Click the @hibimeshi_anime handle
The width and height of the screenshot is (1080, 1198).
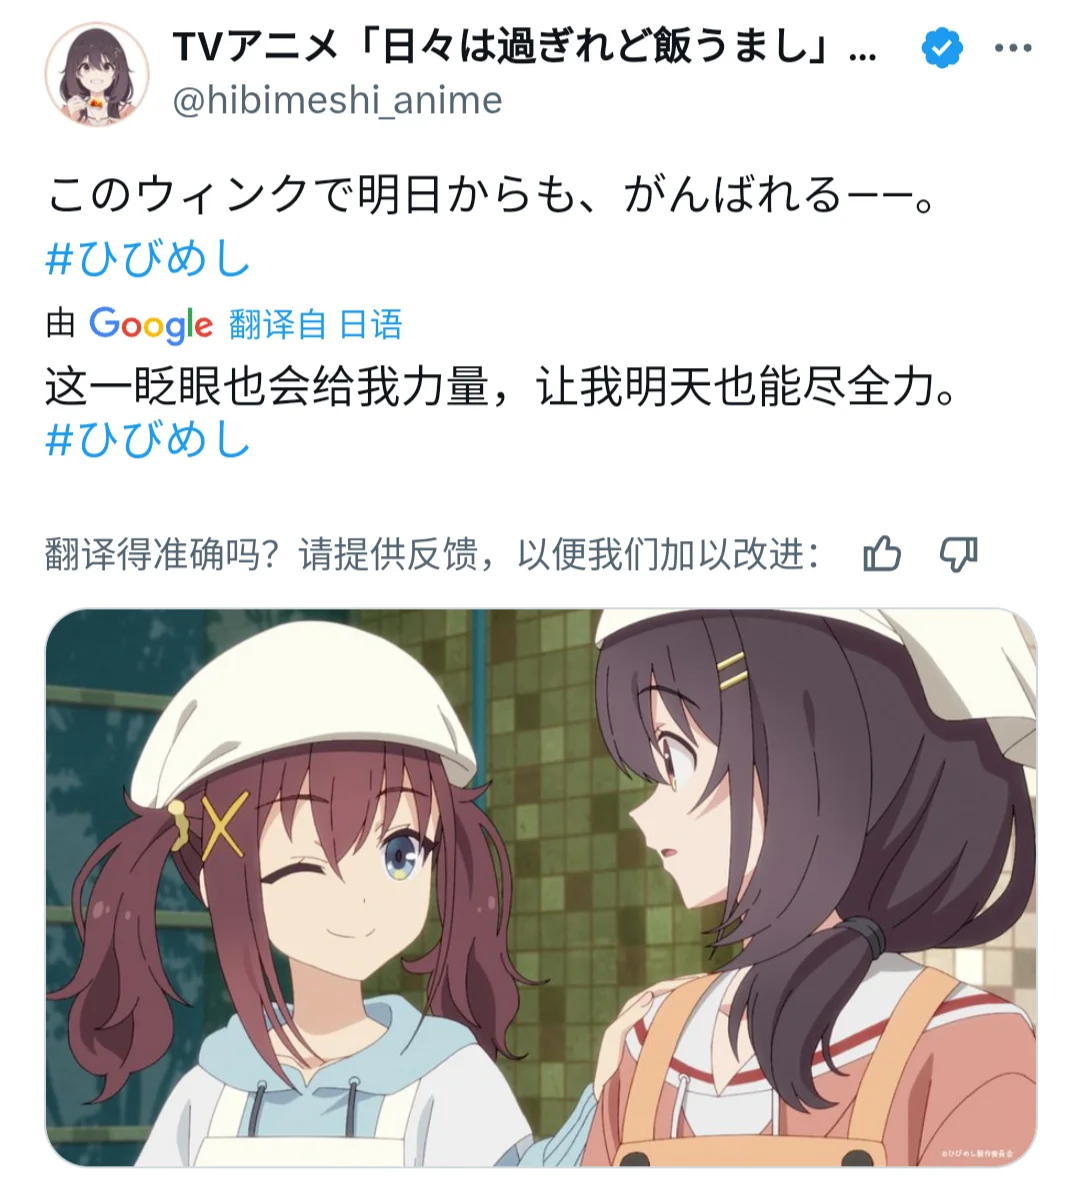coord(337,100)
